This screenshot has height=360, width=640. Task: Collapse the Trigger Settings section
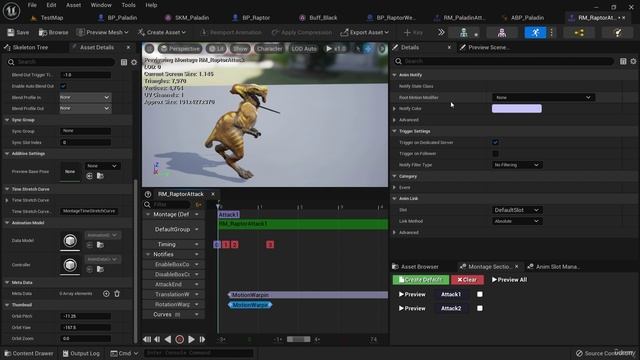click(x=394, y=131)
